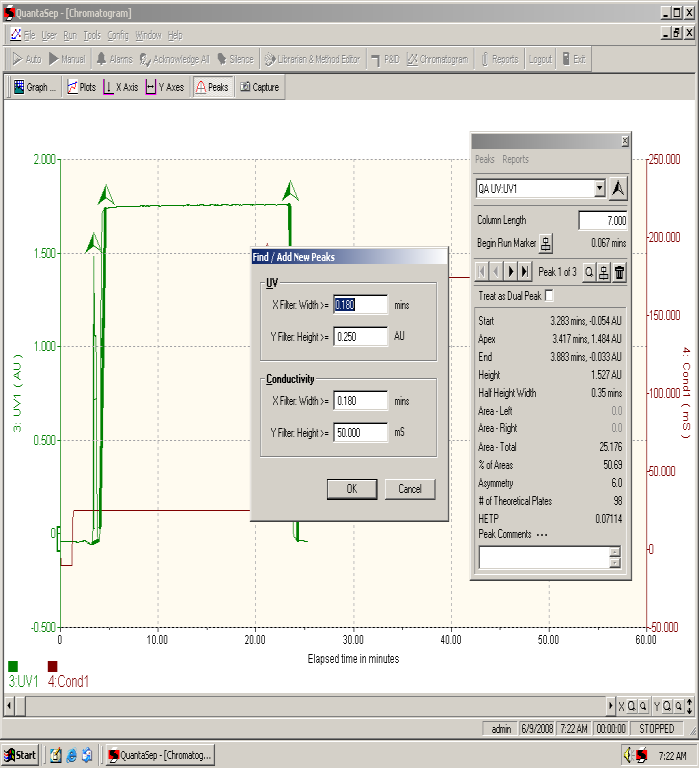Open the Config menu
This screenshot has height=768, width=699.
tap(118, 35)
